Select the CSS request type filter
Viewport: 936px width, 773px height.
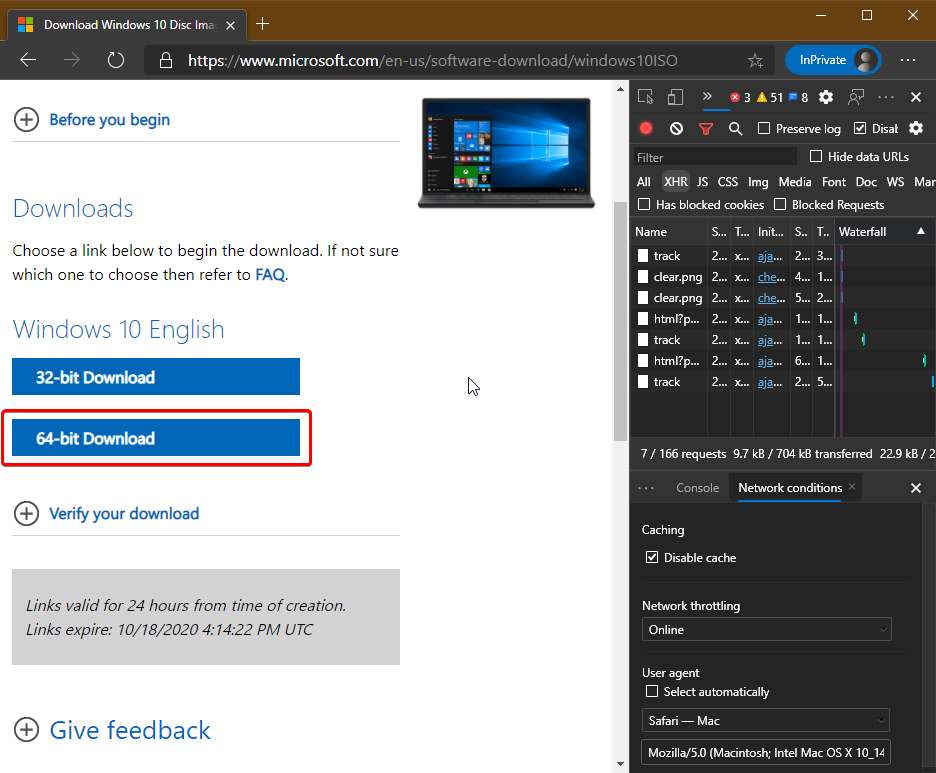(728, 182)
